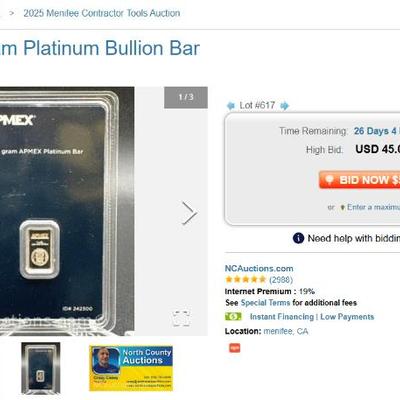Click the green financing dollar icon
This screenshot has height=400, width=400.
(233, 316)
